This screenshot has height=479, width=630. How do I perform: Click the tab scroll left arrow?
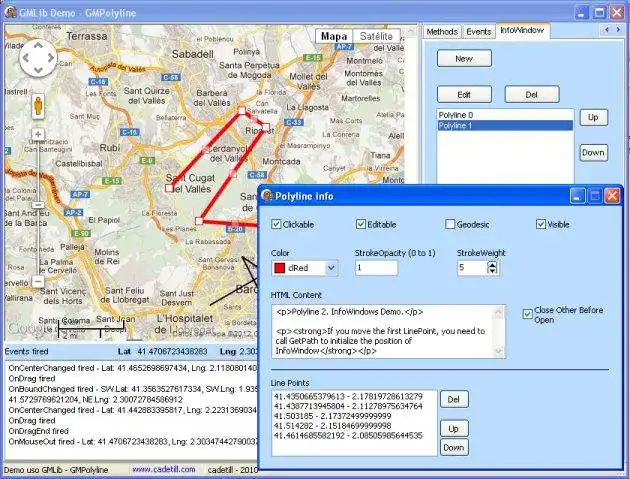tap(607, 30)
